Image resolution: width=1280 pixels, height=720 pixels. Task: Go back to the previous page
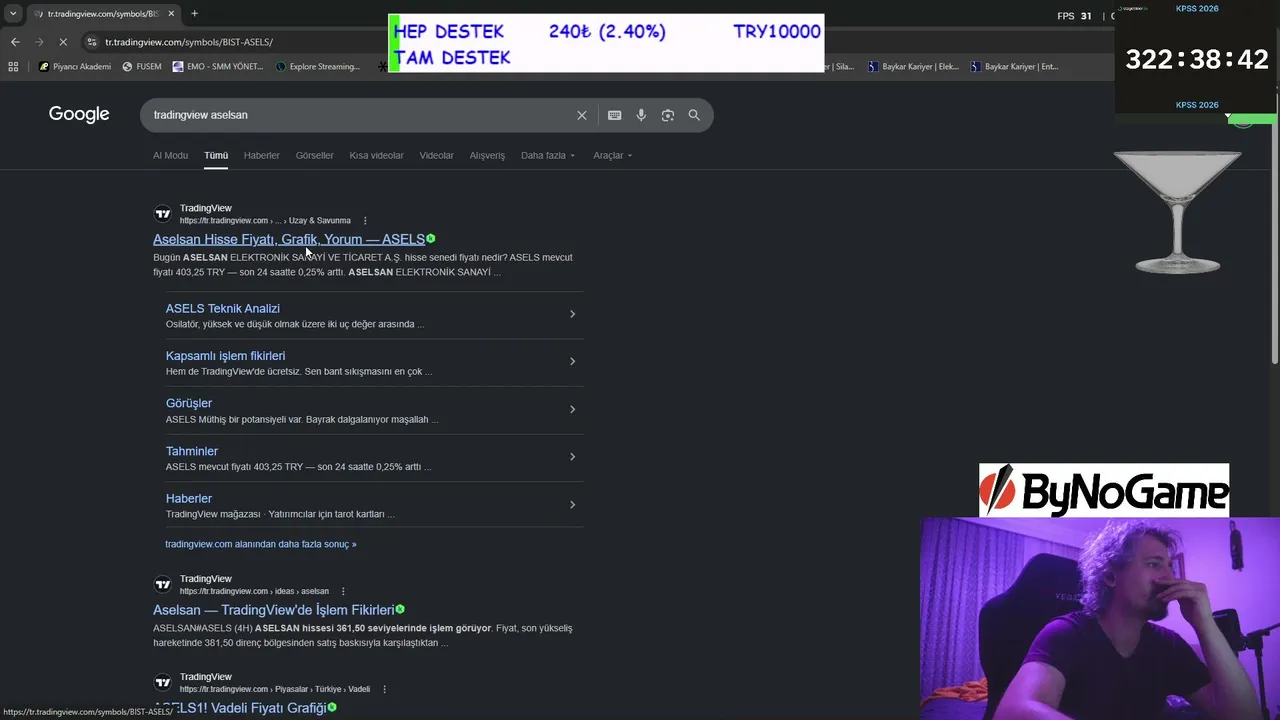click(x=15, y=42)
